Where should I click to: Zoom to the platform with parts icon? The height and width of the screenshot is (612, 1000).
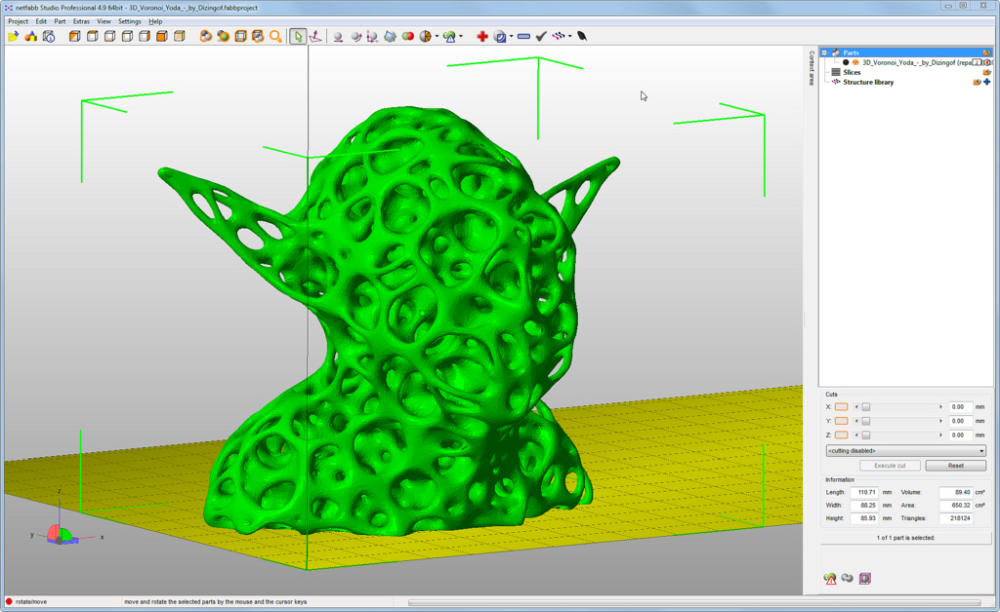point(258,36)
